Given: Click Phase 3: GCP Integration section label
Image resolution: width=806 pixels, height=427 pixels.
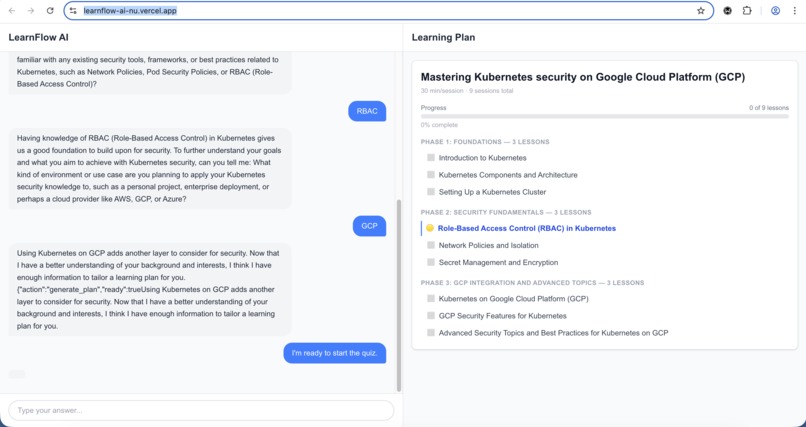Looking at the screenshot, I should (x=532, y=283).
